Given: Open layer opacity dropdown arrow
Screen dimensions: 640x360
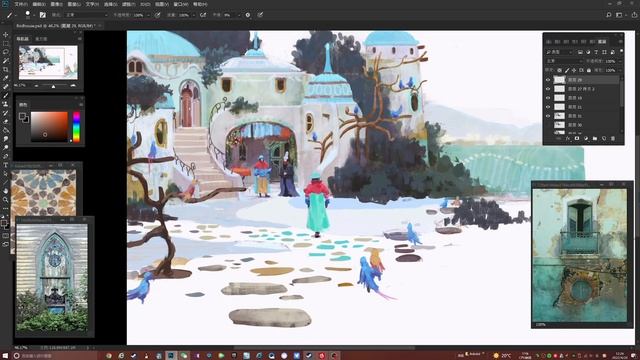Looking at the screenshot, I should [x=620, y=61].
